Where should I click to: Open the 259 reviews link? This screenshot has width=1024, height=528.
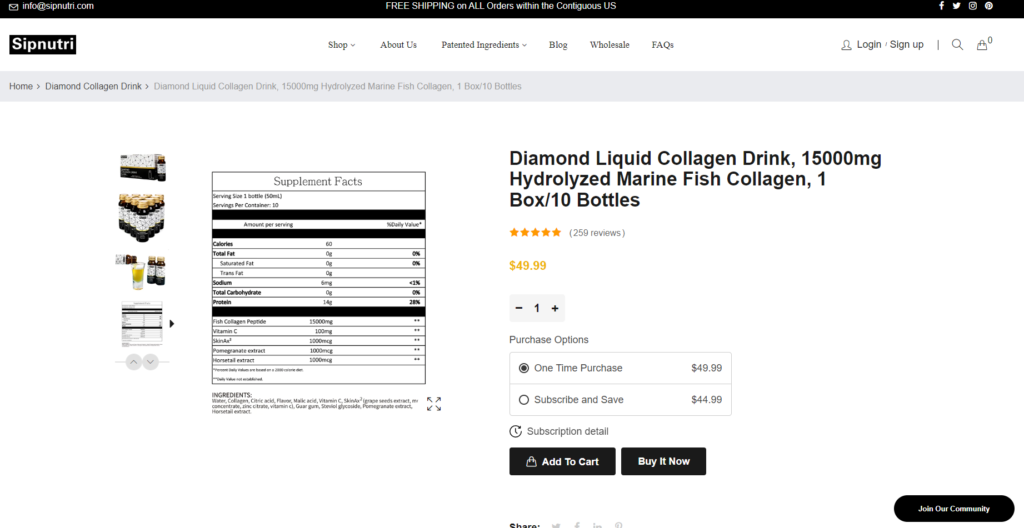pyautogui.click(x=597, y=233)
